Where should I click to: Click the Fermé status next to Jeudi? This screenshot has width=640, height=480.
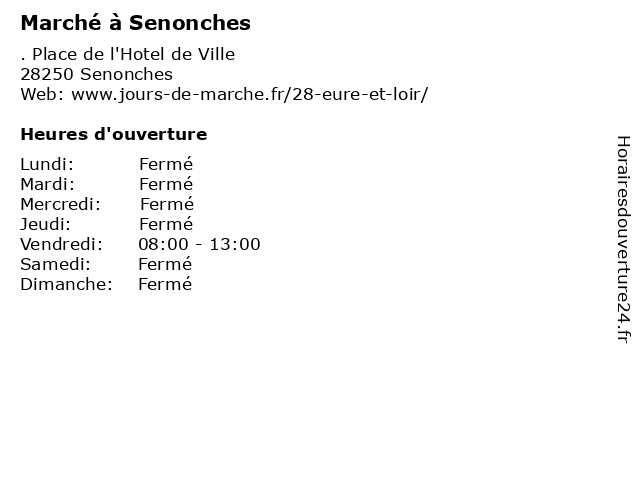click(x=166, y=224)
